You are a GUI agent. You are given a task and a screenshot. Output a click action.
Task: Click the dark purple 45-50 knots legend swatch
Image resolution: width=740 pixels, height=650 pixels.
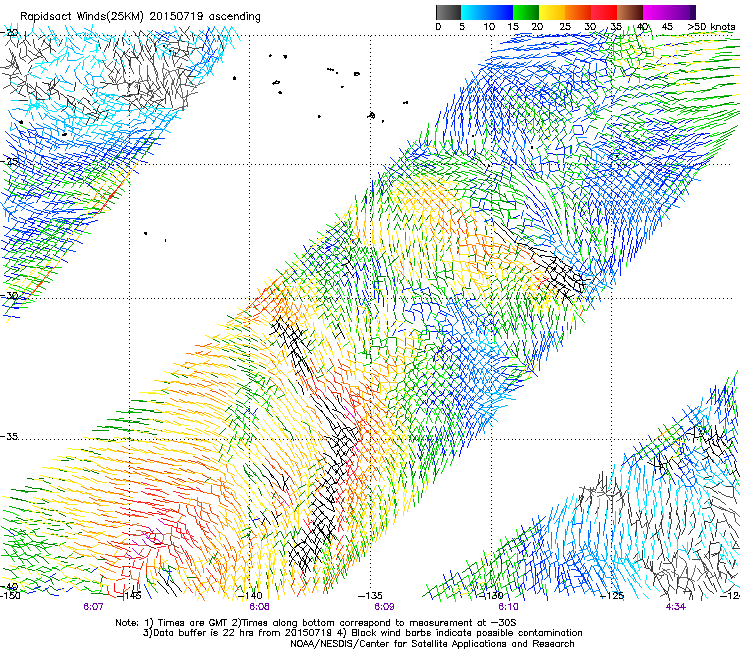click(682, 12)
